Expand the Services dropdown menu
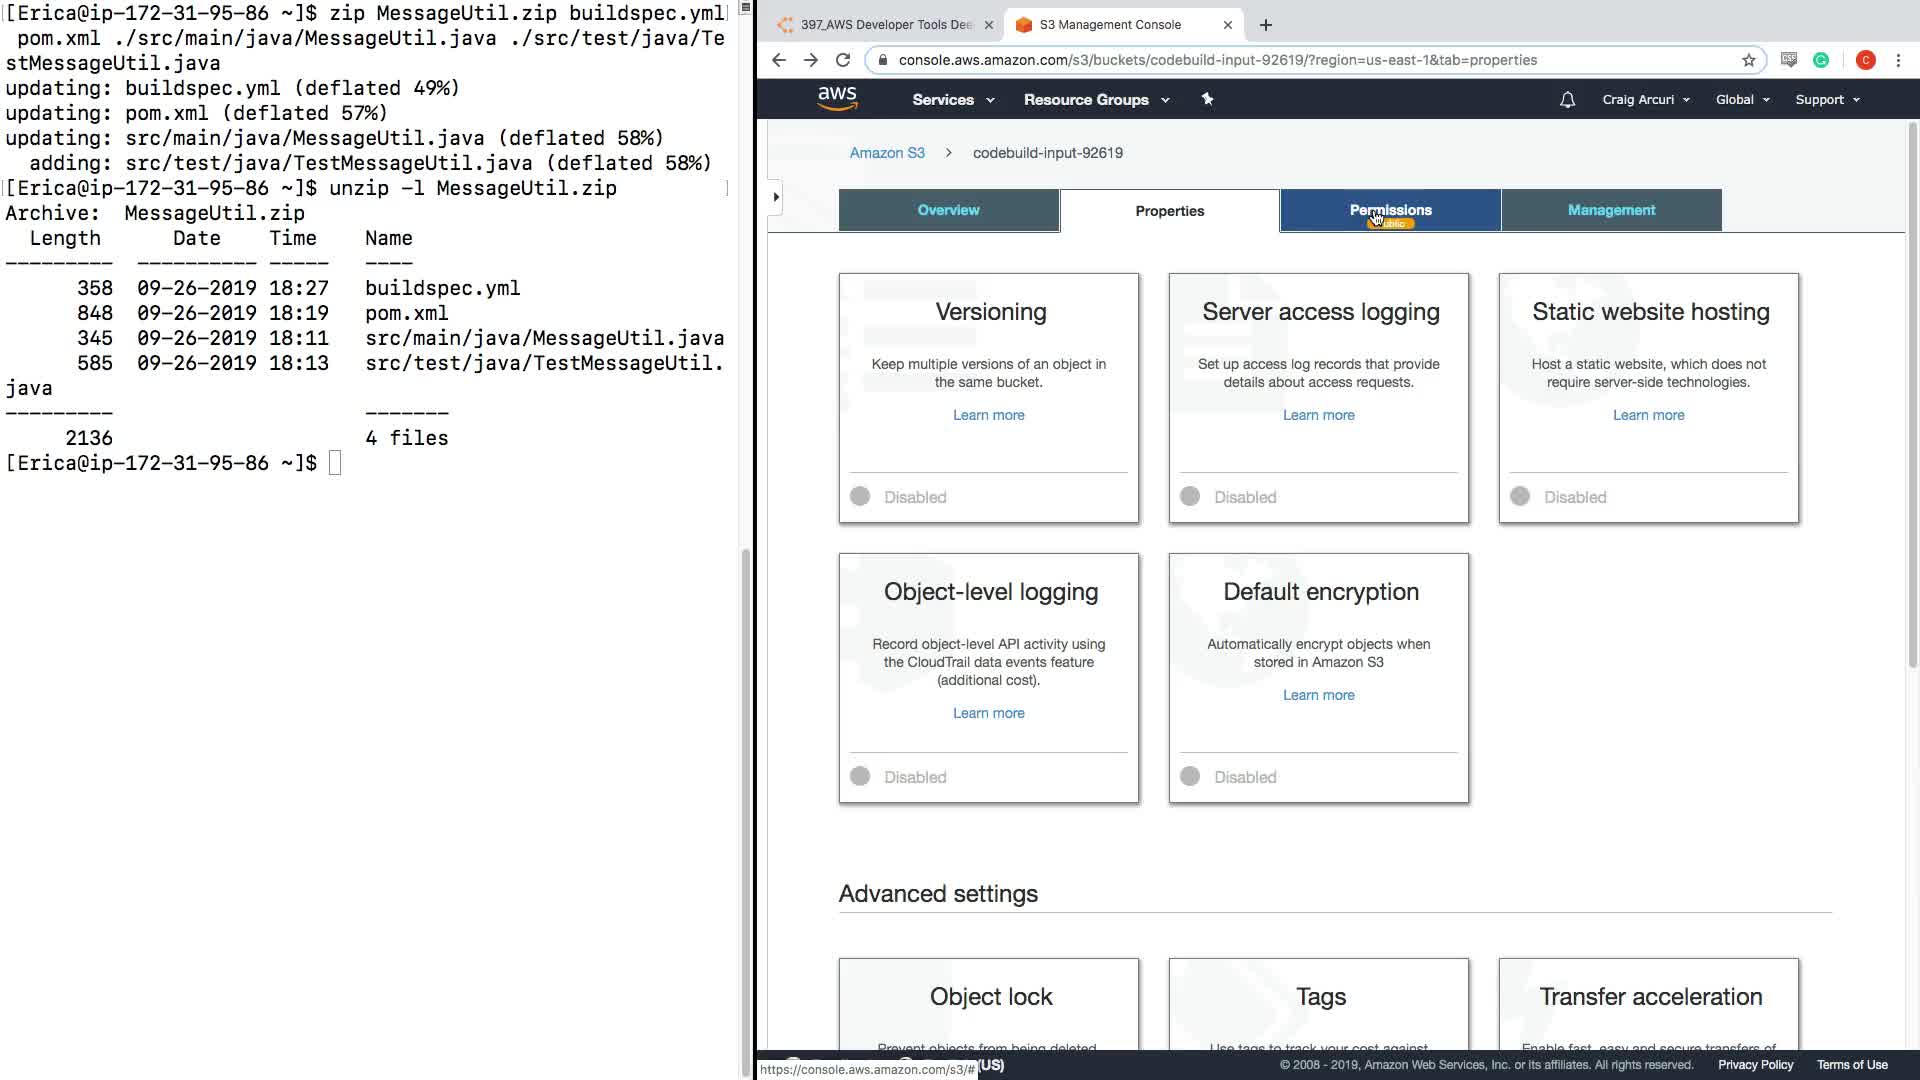1920x1080 pixels. coord(952,100)
